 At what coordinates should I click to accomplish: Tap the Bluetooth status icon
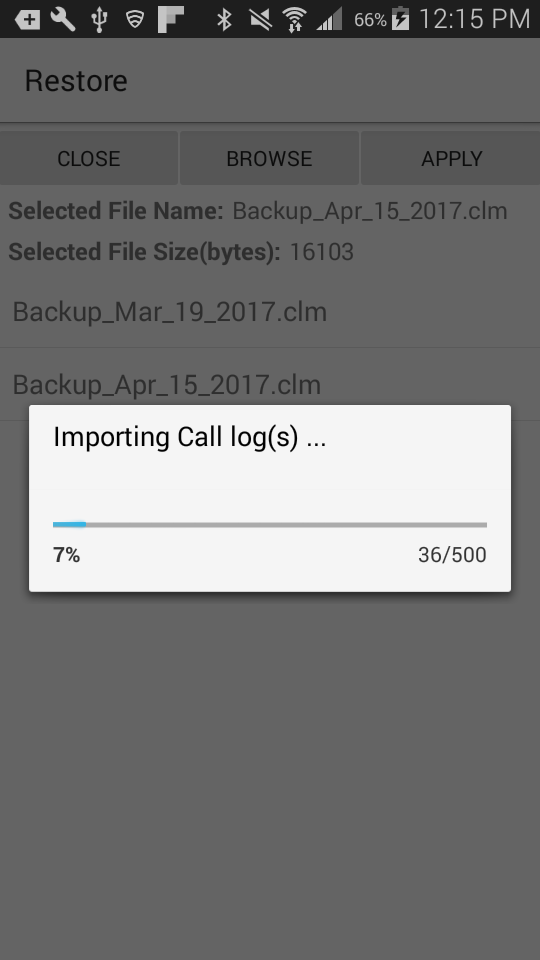(225, 20)
